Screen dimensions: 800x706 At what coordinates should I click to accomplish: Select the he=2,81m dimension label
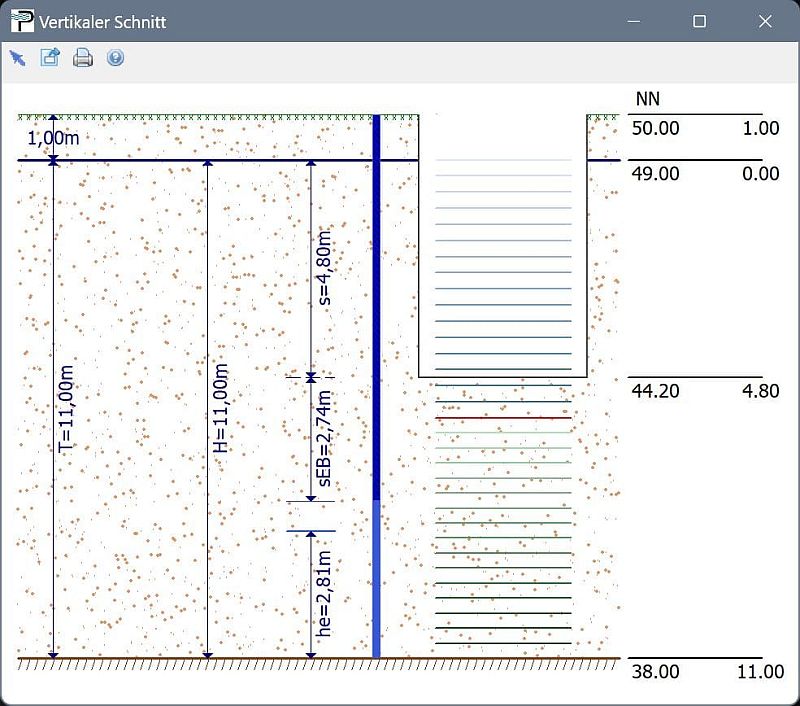(x=324, y=593)
